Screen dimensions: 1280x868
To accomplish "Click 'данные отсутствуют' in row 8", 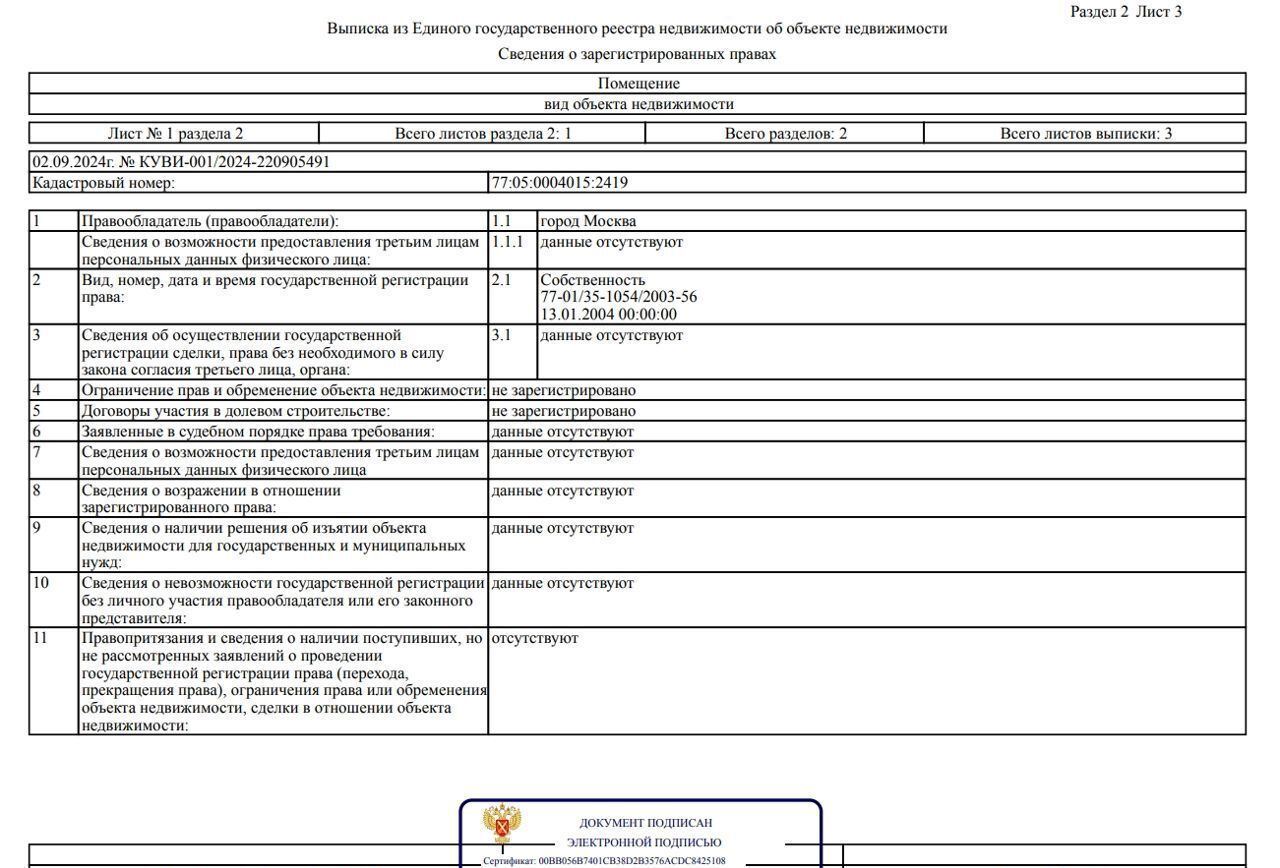I will click(563, 491).
